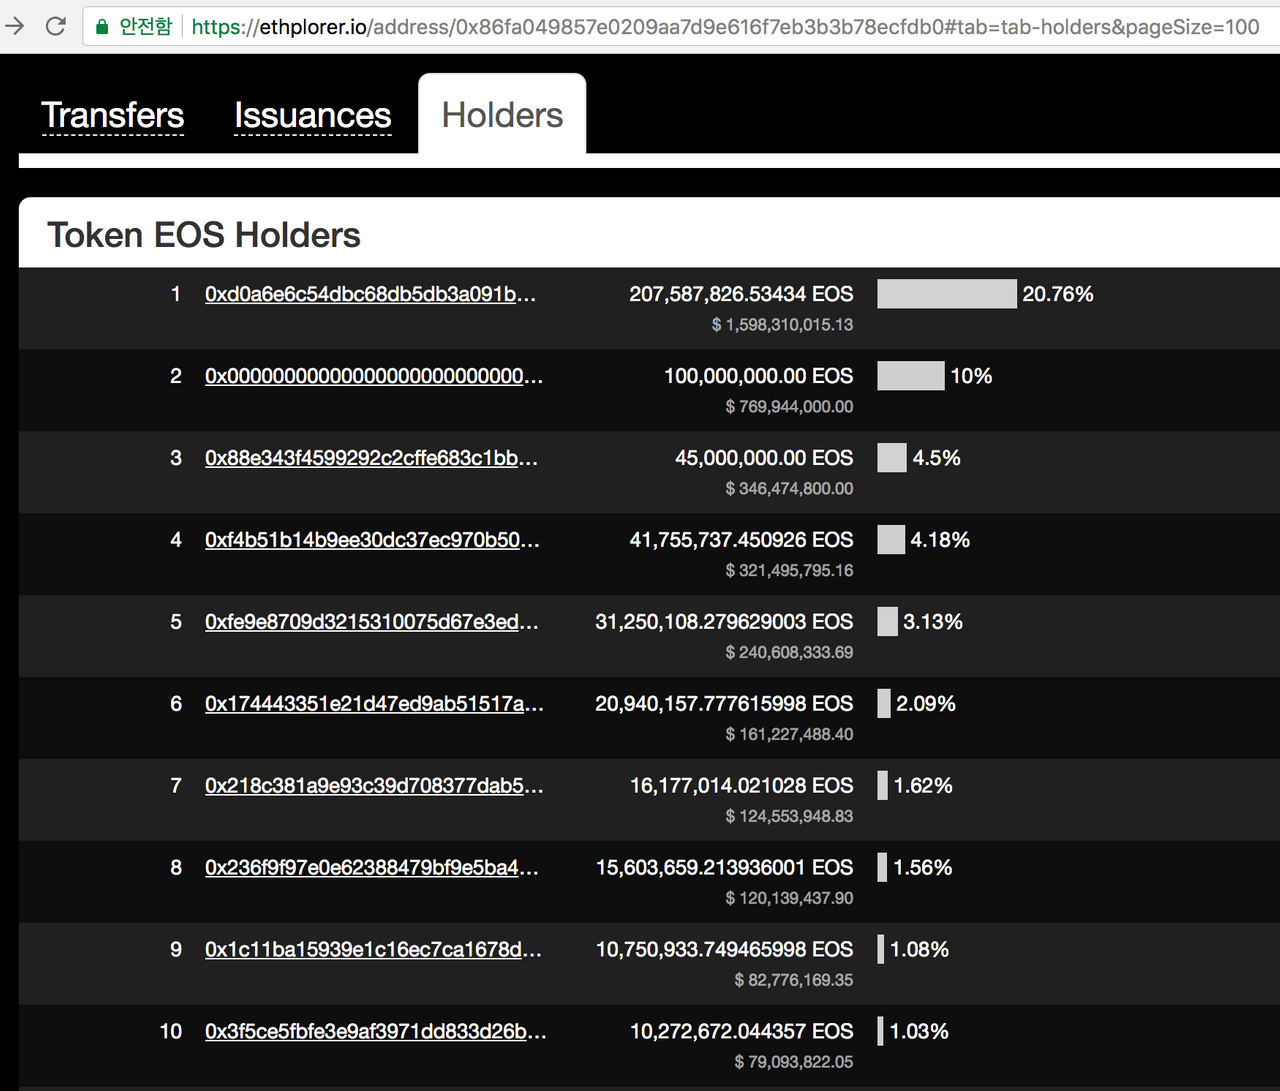Screen dimensions: 1280x1091
Task: Click the browser forward arrow icon
Action: 15,26
